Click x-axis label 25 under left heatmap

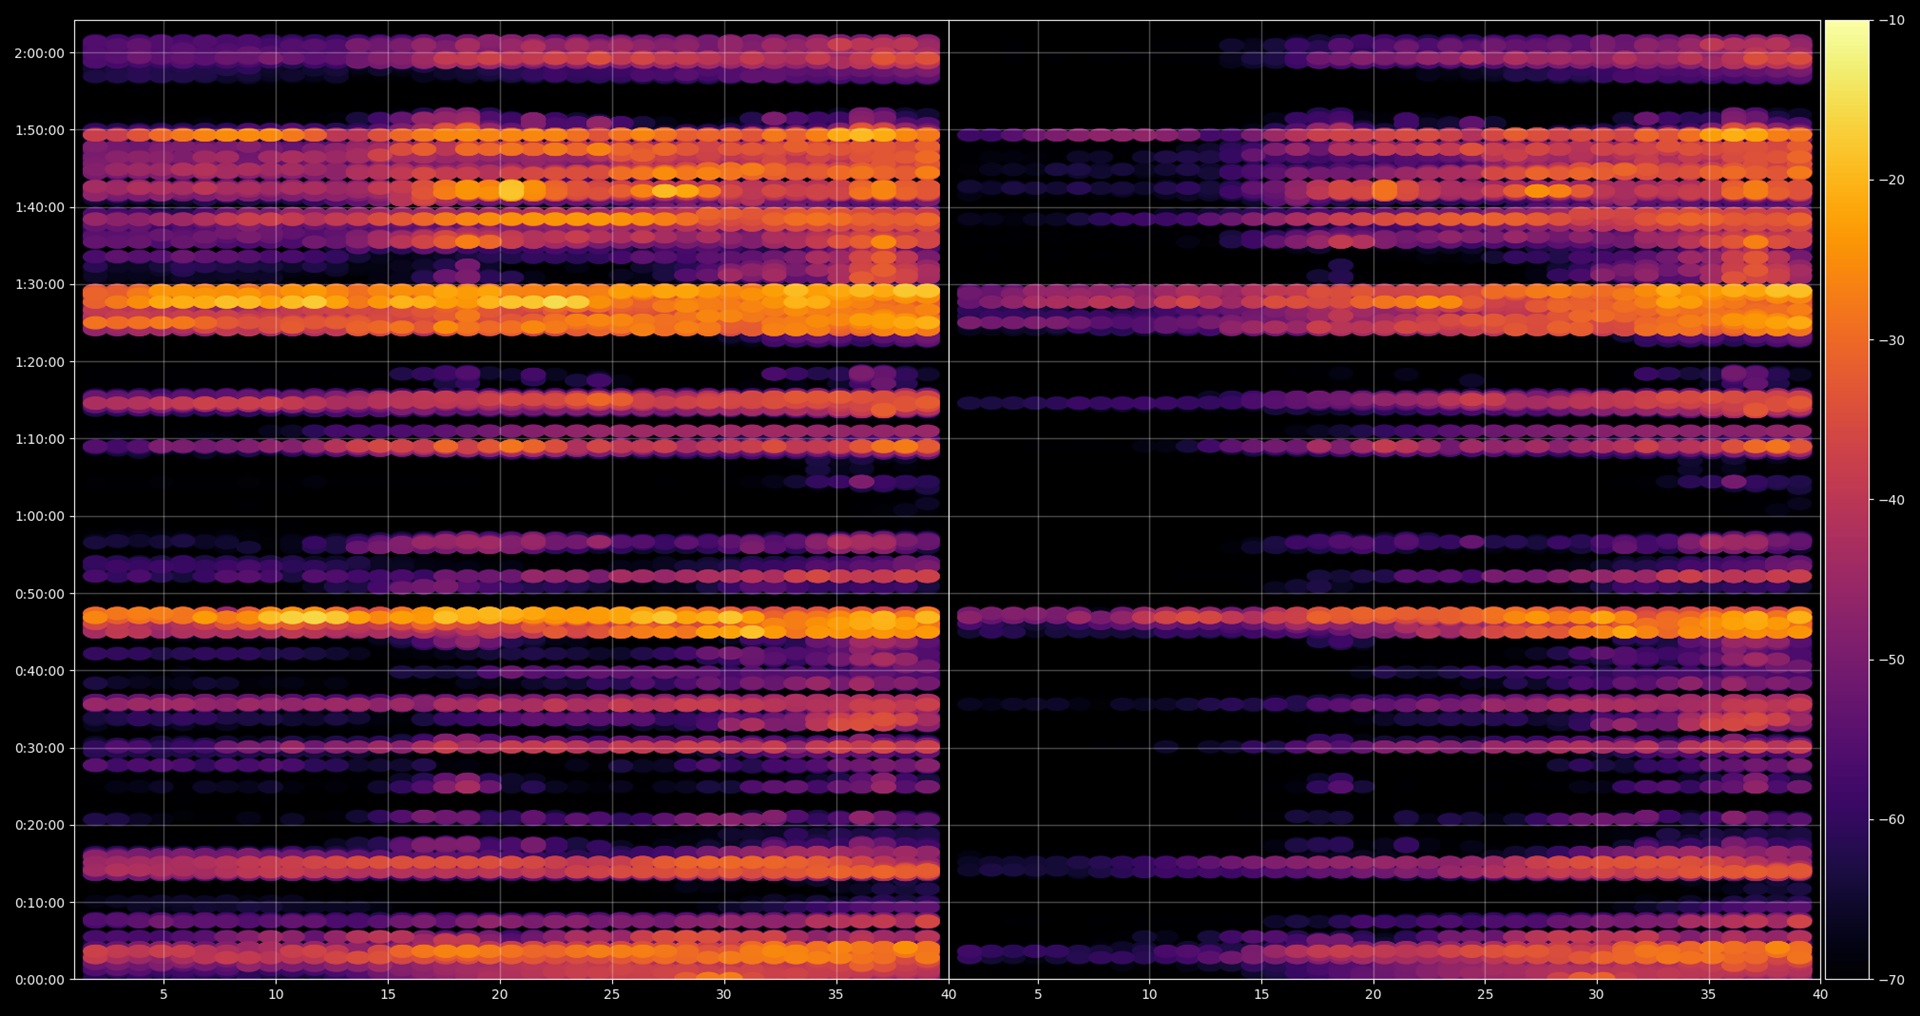612,994
